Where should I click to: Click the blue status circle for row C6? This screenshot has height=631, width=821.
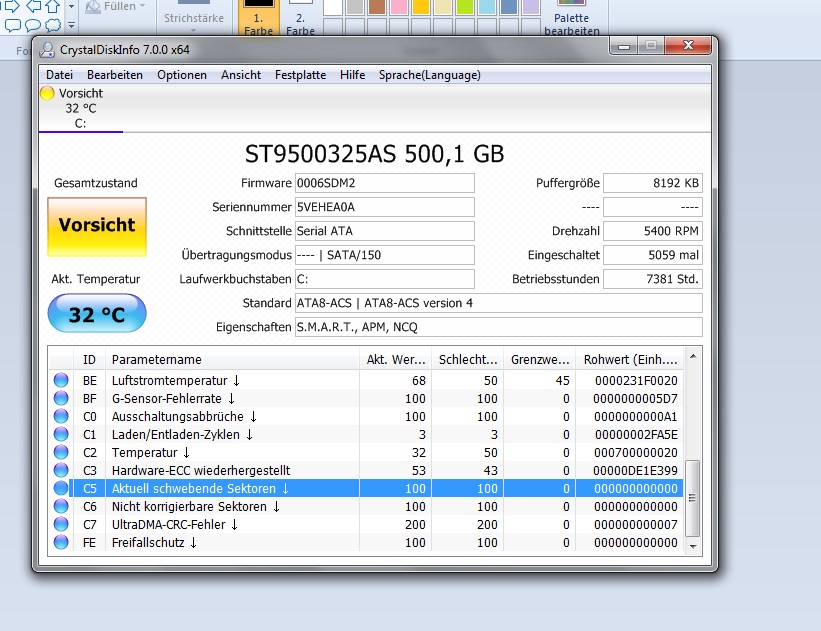(61, 506)
